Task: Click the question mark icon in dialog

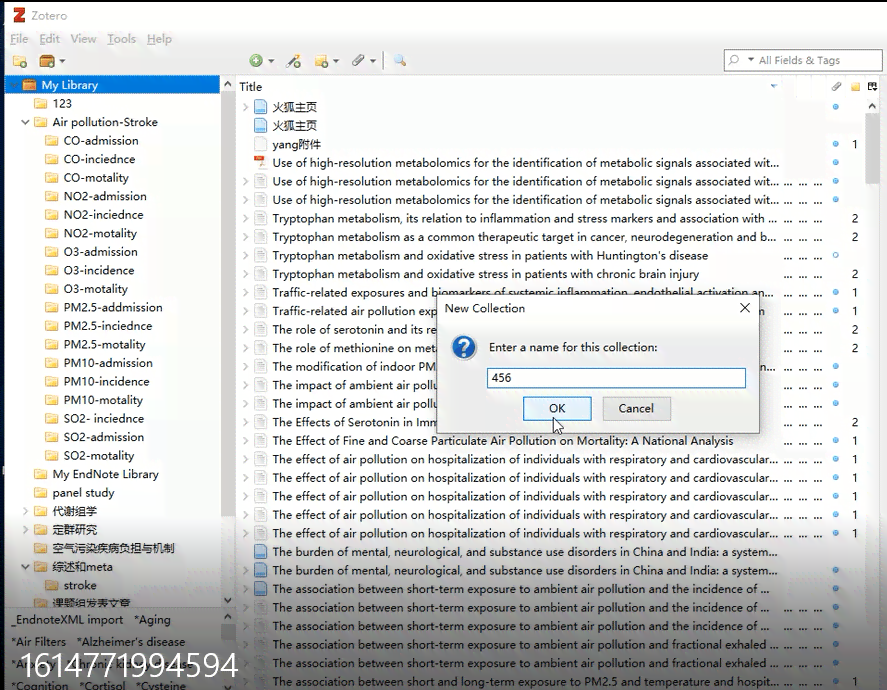Action: (x=464, y=347)
